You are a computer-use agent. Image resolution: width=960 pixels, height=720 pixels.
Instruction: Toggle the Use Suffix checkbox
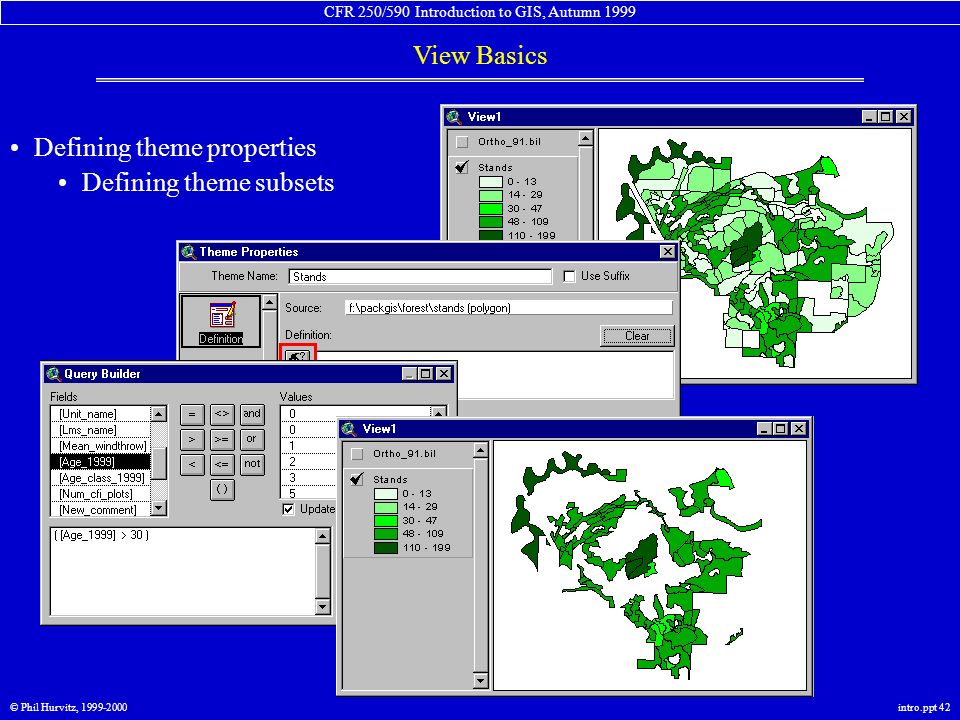tap(569, 276)
